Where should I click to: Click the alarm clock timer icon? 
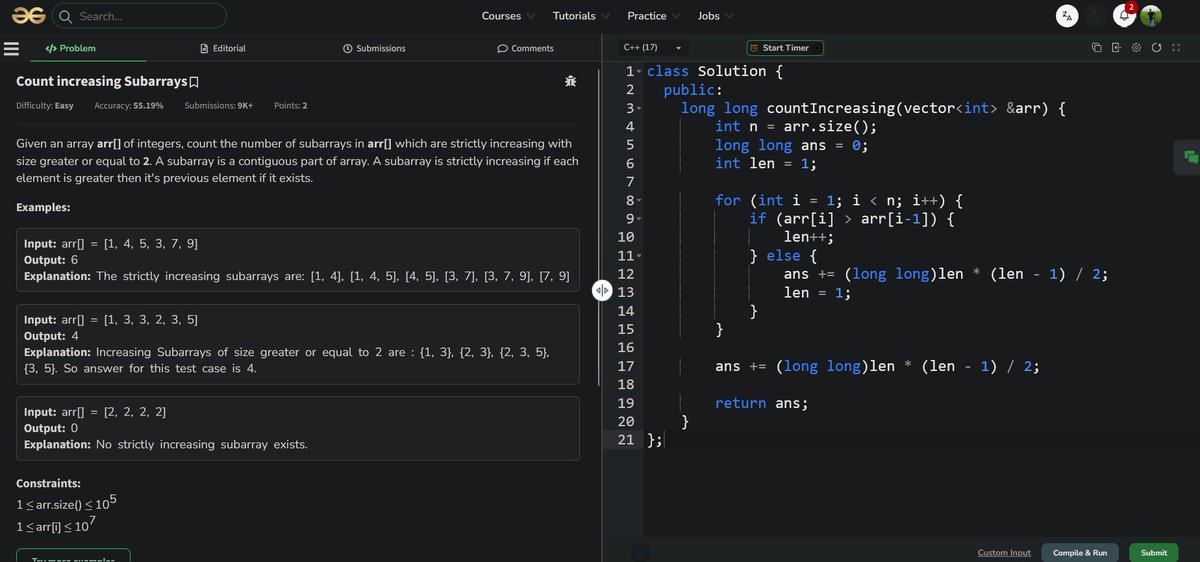[x=754, y=48]
